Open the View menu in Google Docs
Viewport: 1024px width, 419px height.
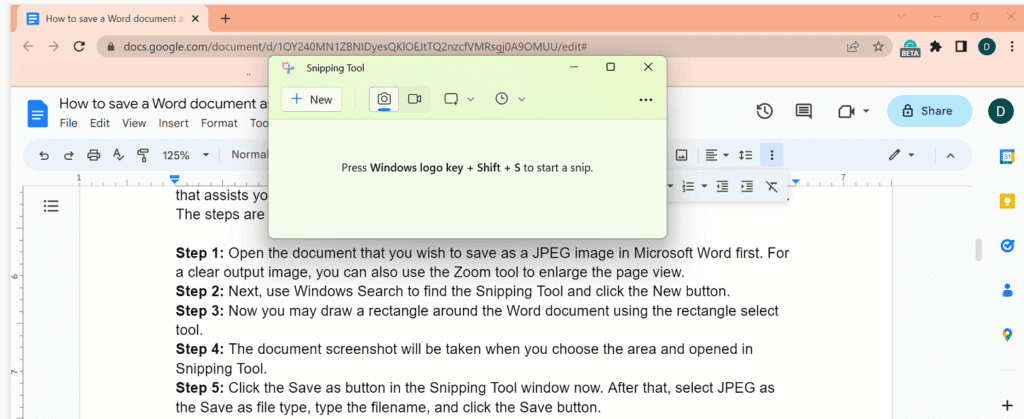tap(134, 123)
